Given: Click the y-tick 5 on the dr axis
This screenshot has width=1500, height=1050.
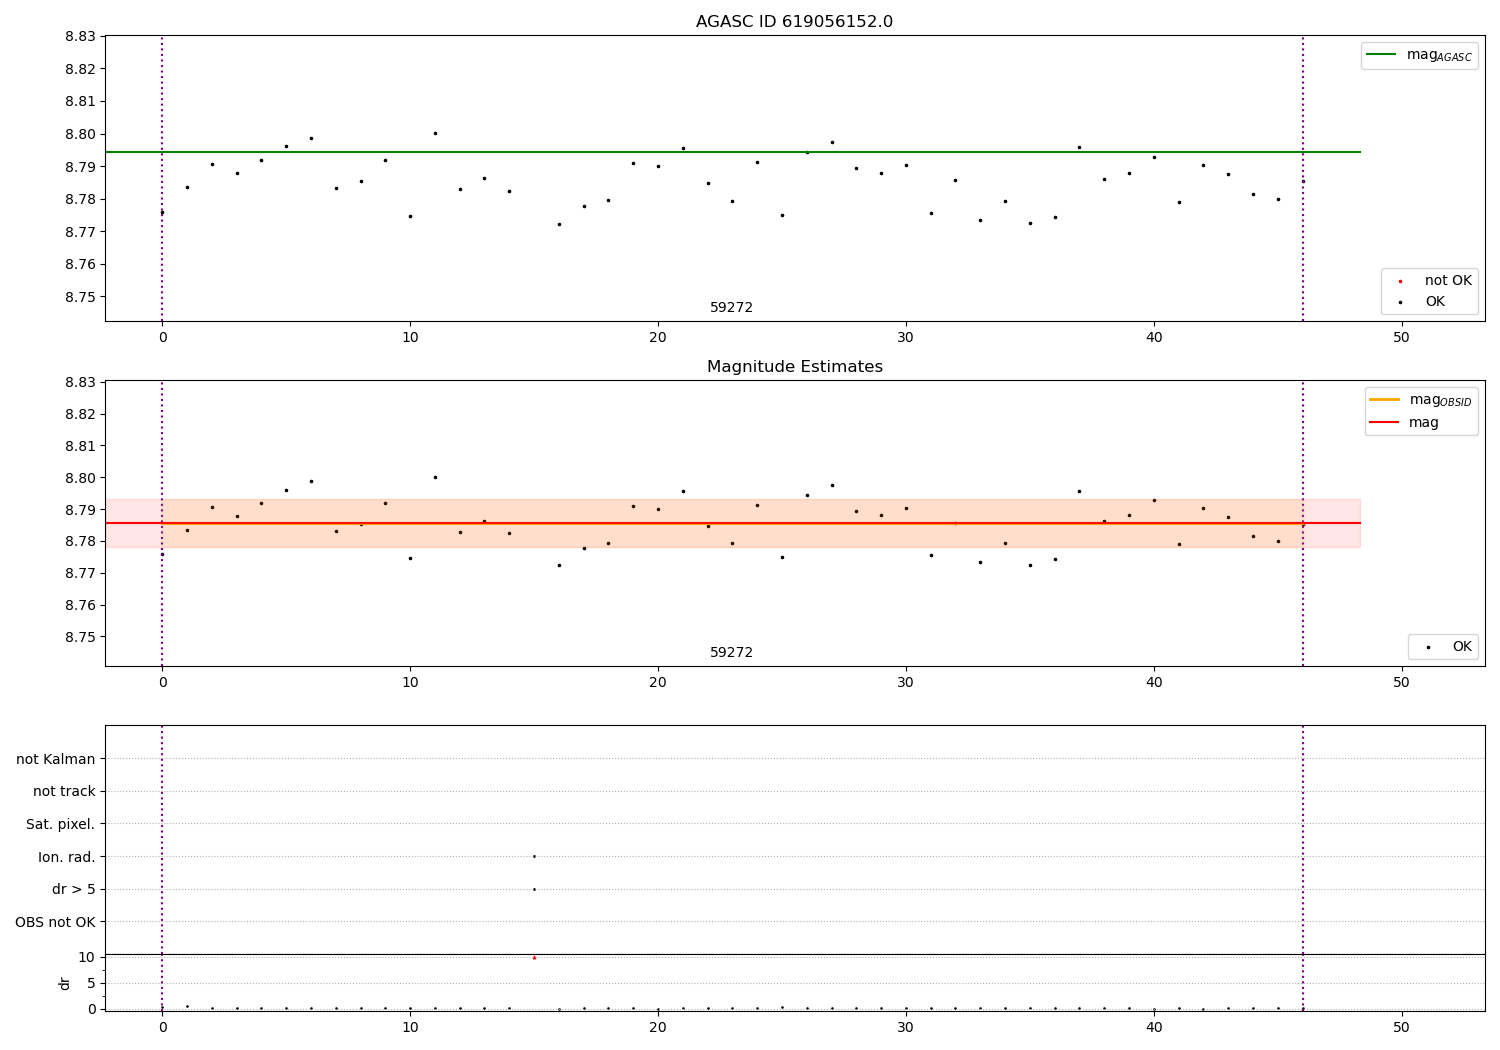Looking at the screenshot, I should point(91,983).
